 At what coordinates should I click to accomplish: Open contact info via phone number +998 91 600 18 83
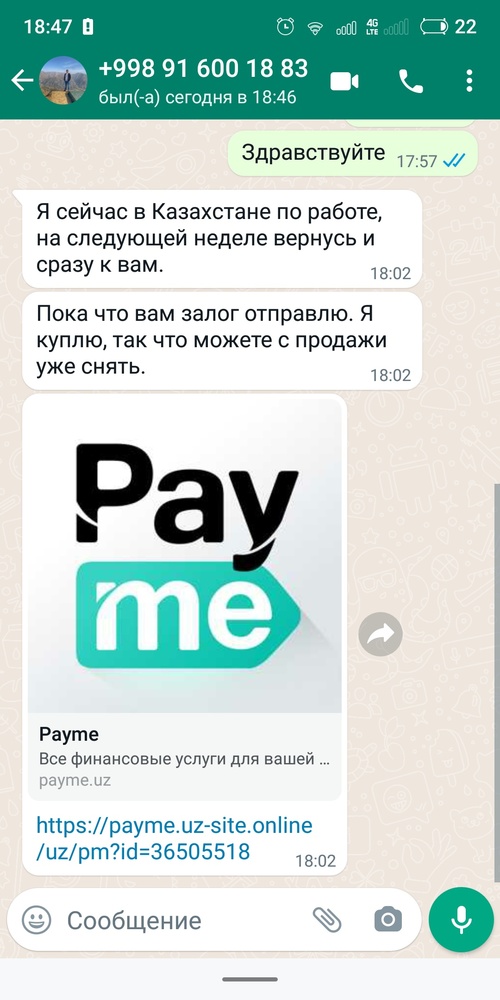[x=203, y=68]
